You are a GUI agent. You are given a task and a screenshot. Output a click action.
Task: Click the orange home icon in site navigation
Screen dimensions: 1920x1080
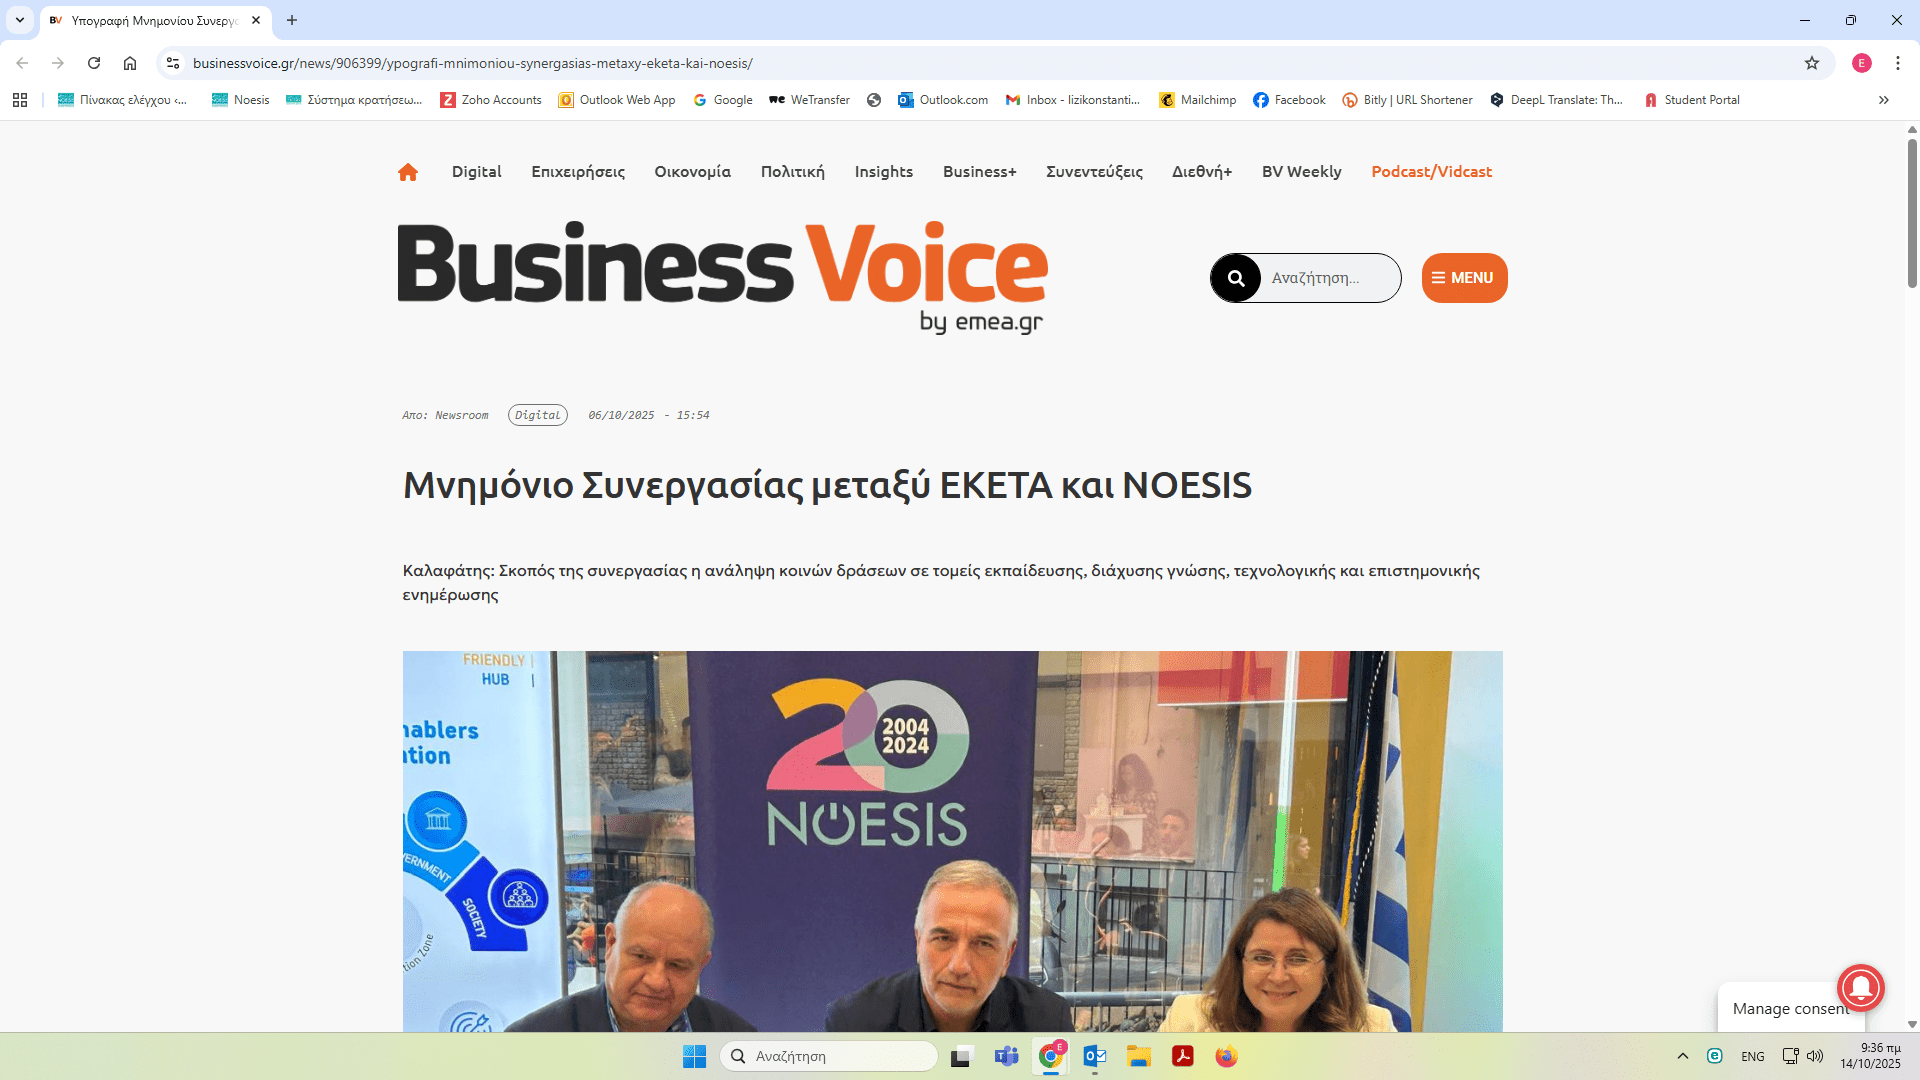408,172
